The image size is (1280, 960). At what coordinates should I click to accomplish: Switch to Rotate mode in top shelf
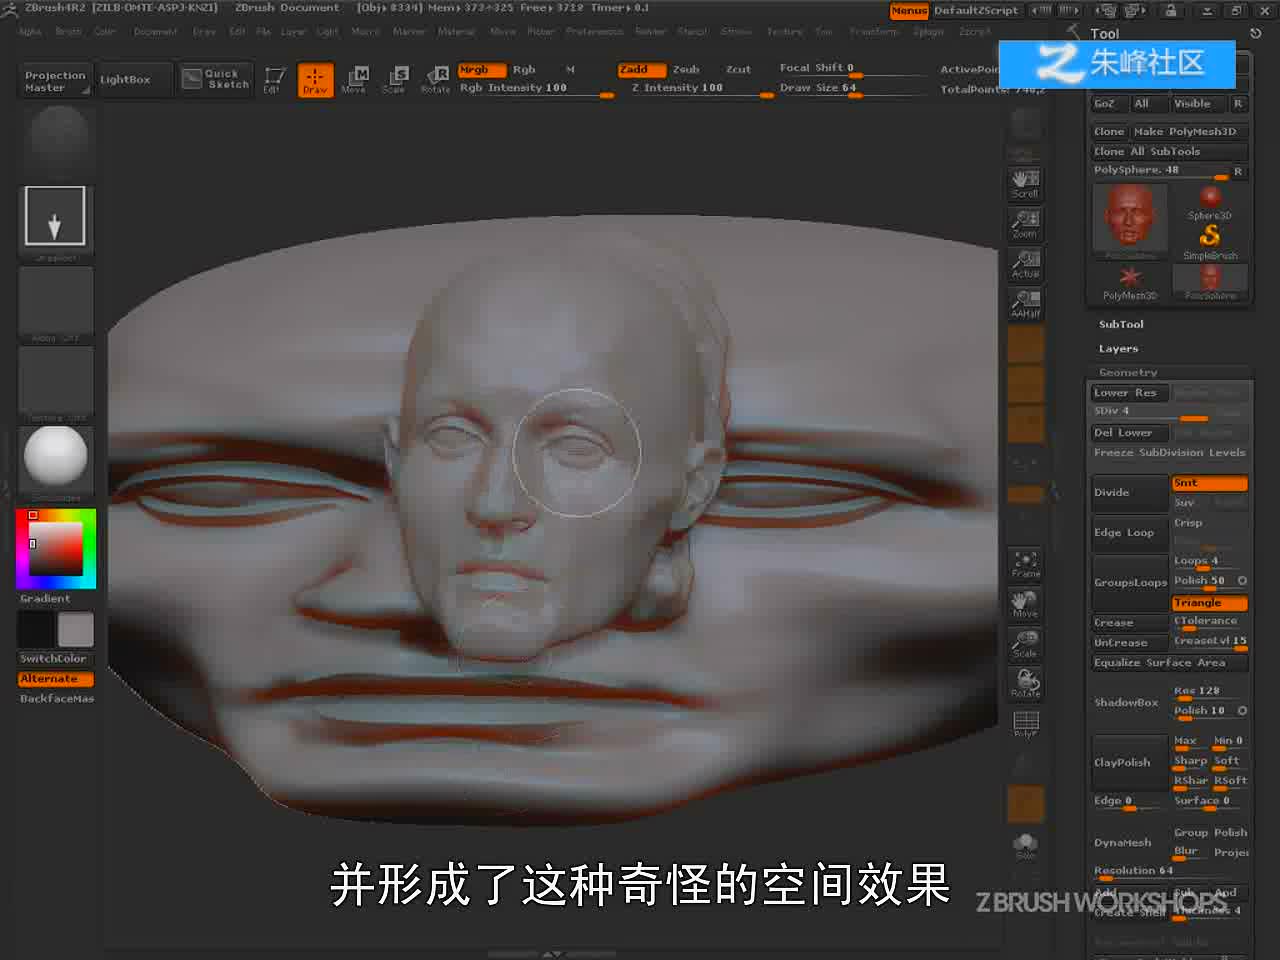pyautogui.click(x=435, y=79)
